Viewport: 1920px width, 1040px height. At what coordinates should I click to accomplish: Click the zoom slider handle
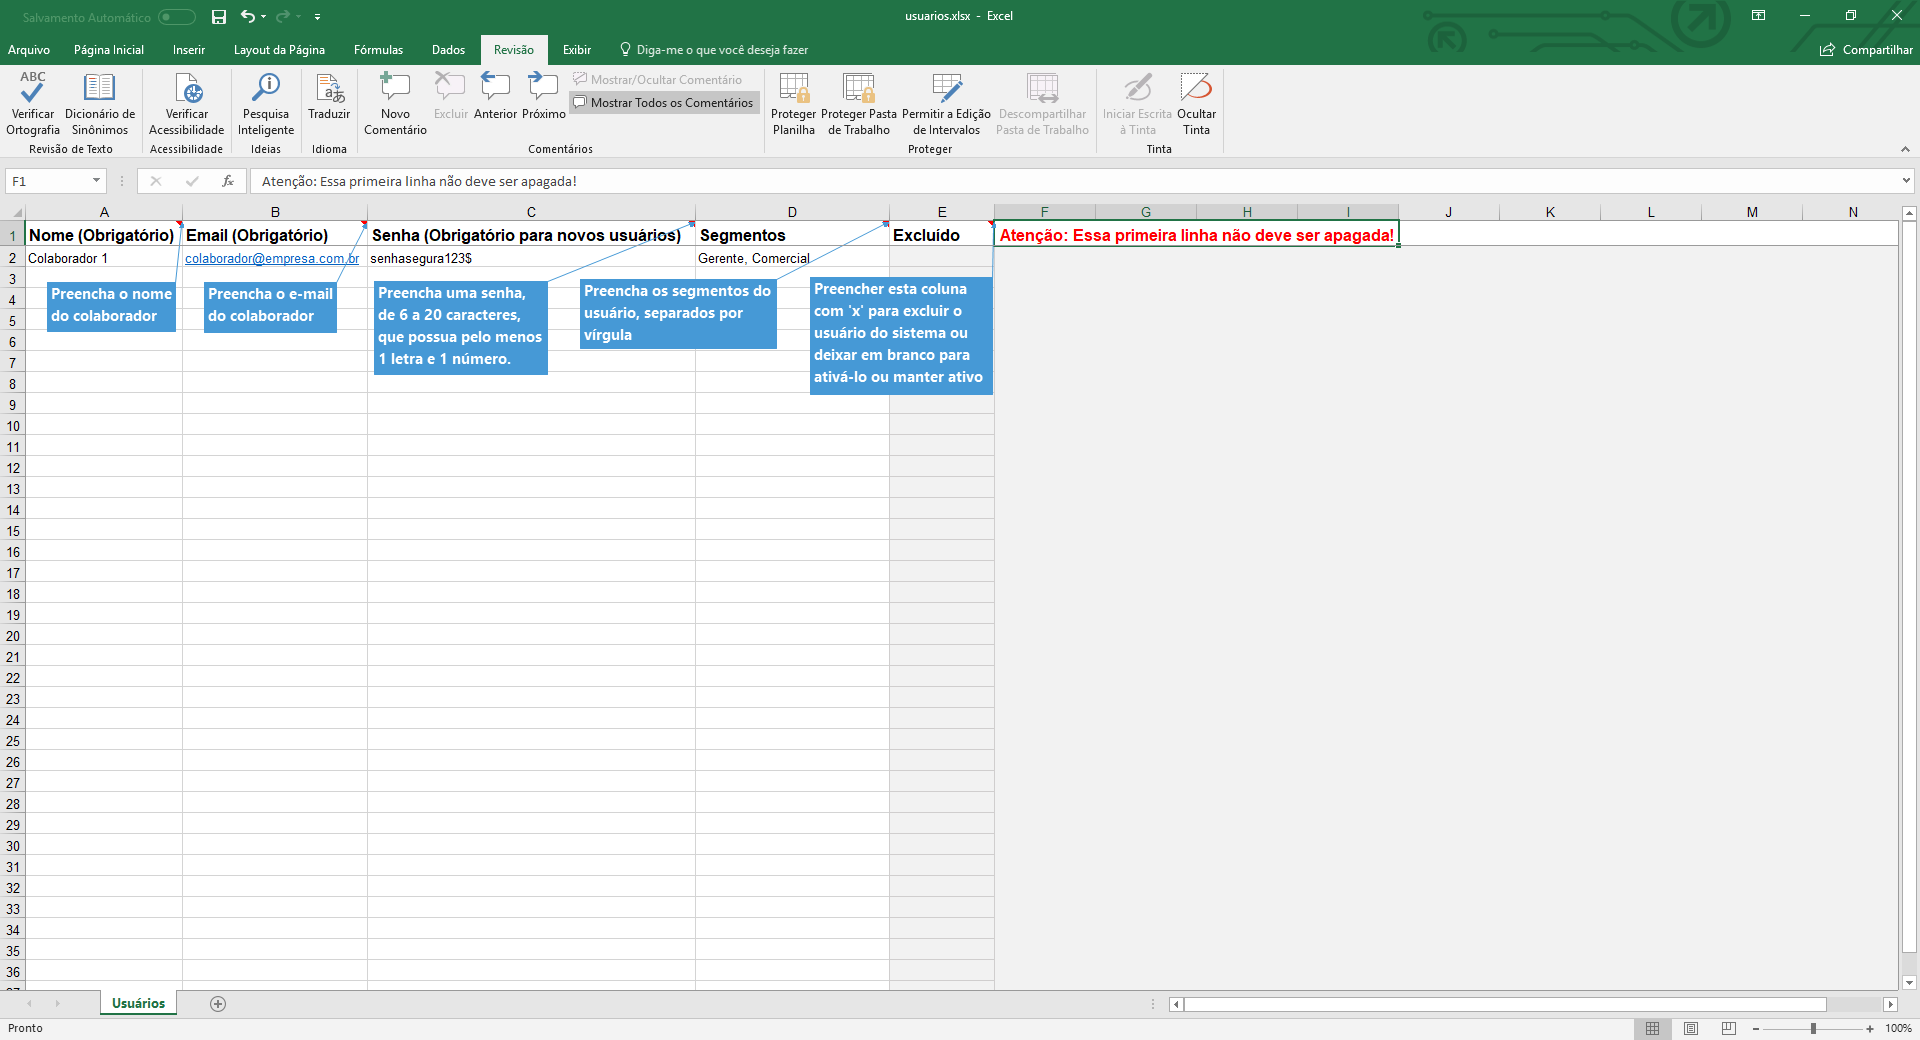pyautogui.click(x=1813, y=1028)
